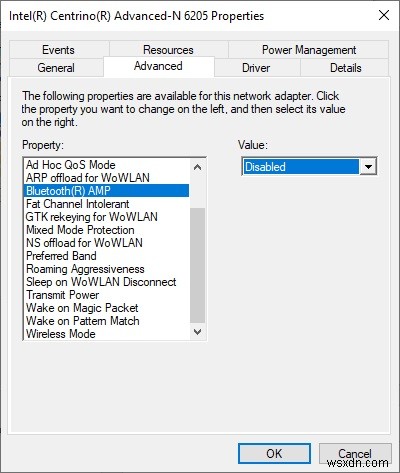Select Roaming Aggressiveness property
This screenshot has height=473, width=400.
click(x=107, y=269)
